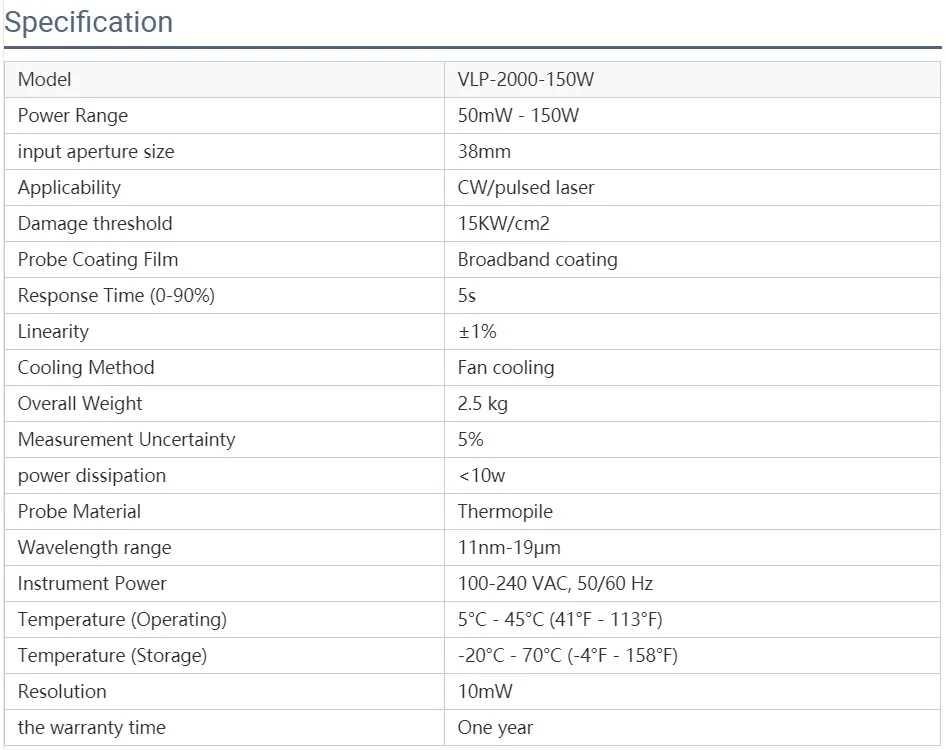Select the Linearity ±1% value
The image size is (946, 750).
tap(477, 331)
